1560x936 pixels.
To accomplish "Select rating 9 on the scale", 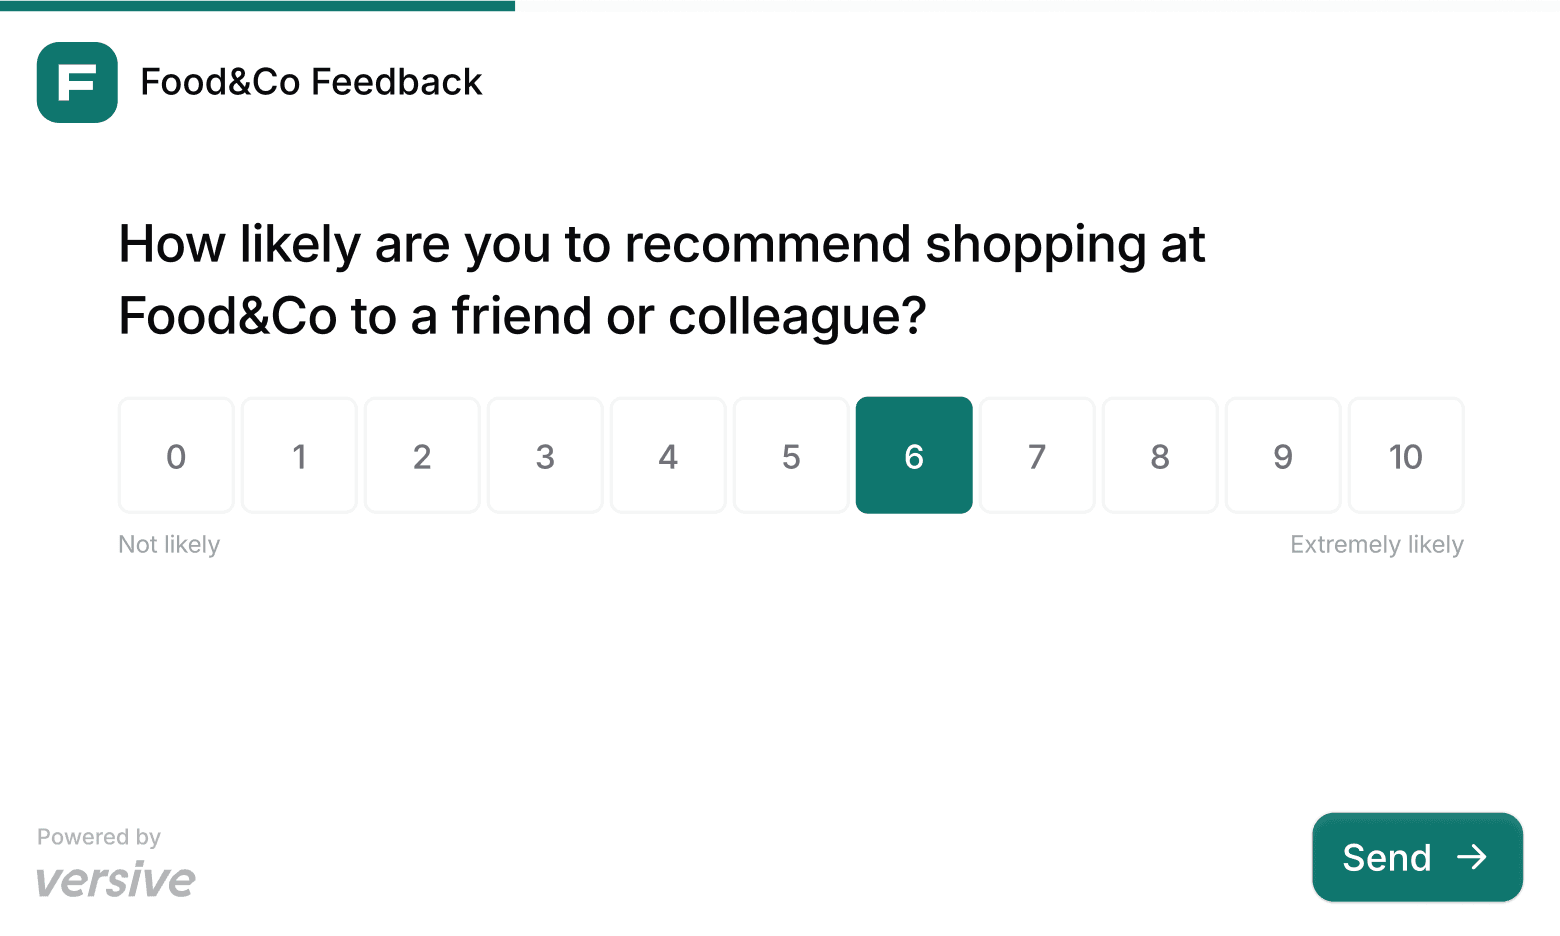I will coord(1283,456).
